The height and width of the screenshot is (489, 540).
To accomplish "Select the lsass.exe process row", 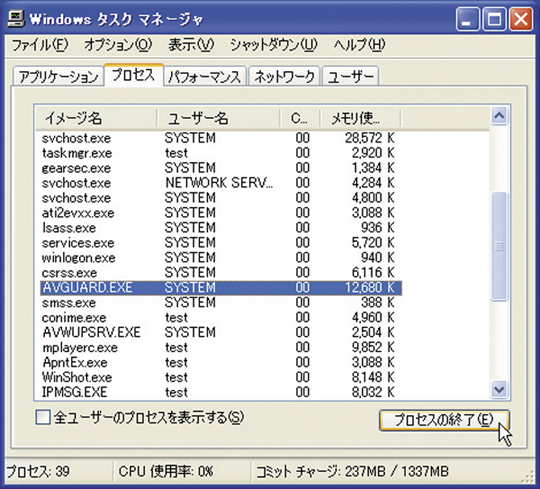I will 221,228.
